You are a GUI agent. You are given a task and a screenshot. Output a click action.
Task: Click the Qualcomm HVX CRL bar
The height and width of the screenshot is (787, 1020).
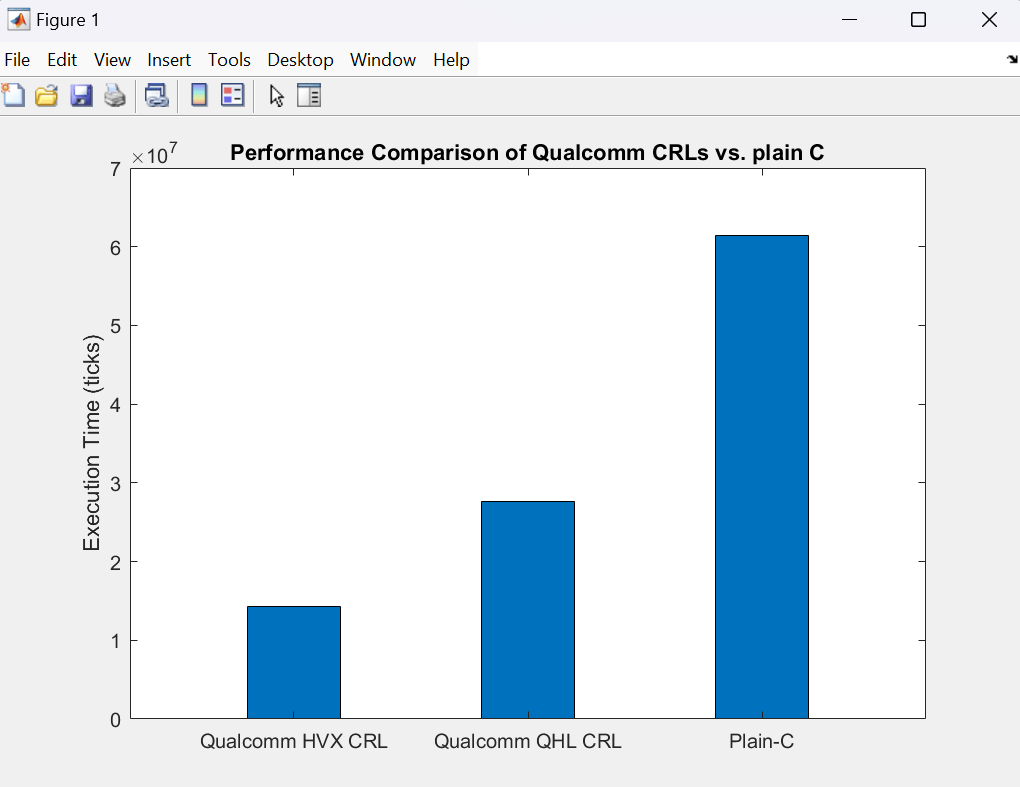tap(293, 662)
